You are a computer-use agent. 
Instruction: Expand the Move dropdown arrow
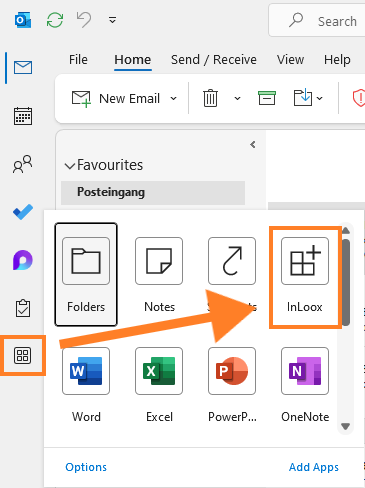tap(319, 98)
